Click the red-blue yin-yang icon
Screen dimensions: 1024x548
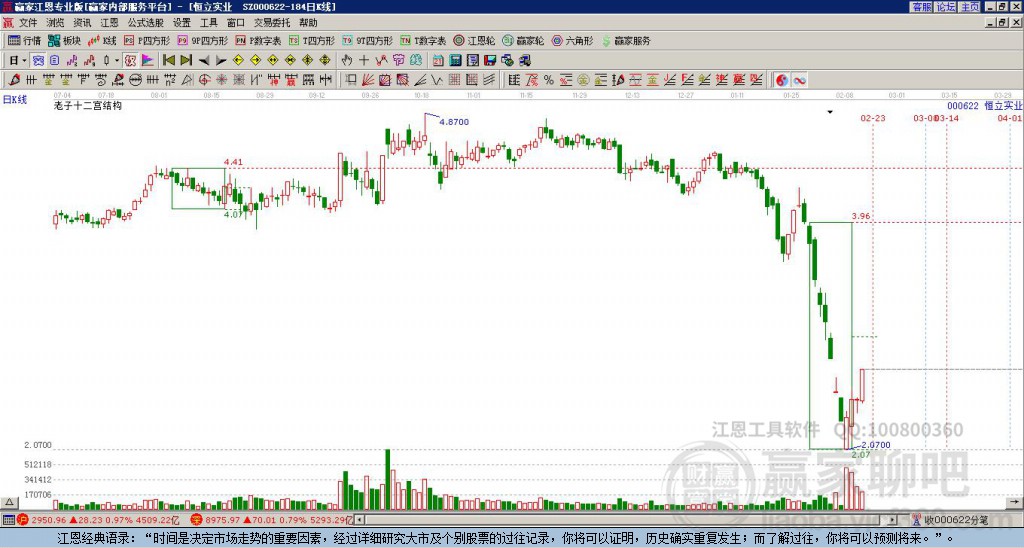coord(782,80)
